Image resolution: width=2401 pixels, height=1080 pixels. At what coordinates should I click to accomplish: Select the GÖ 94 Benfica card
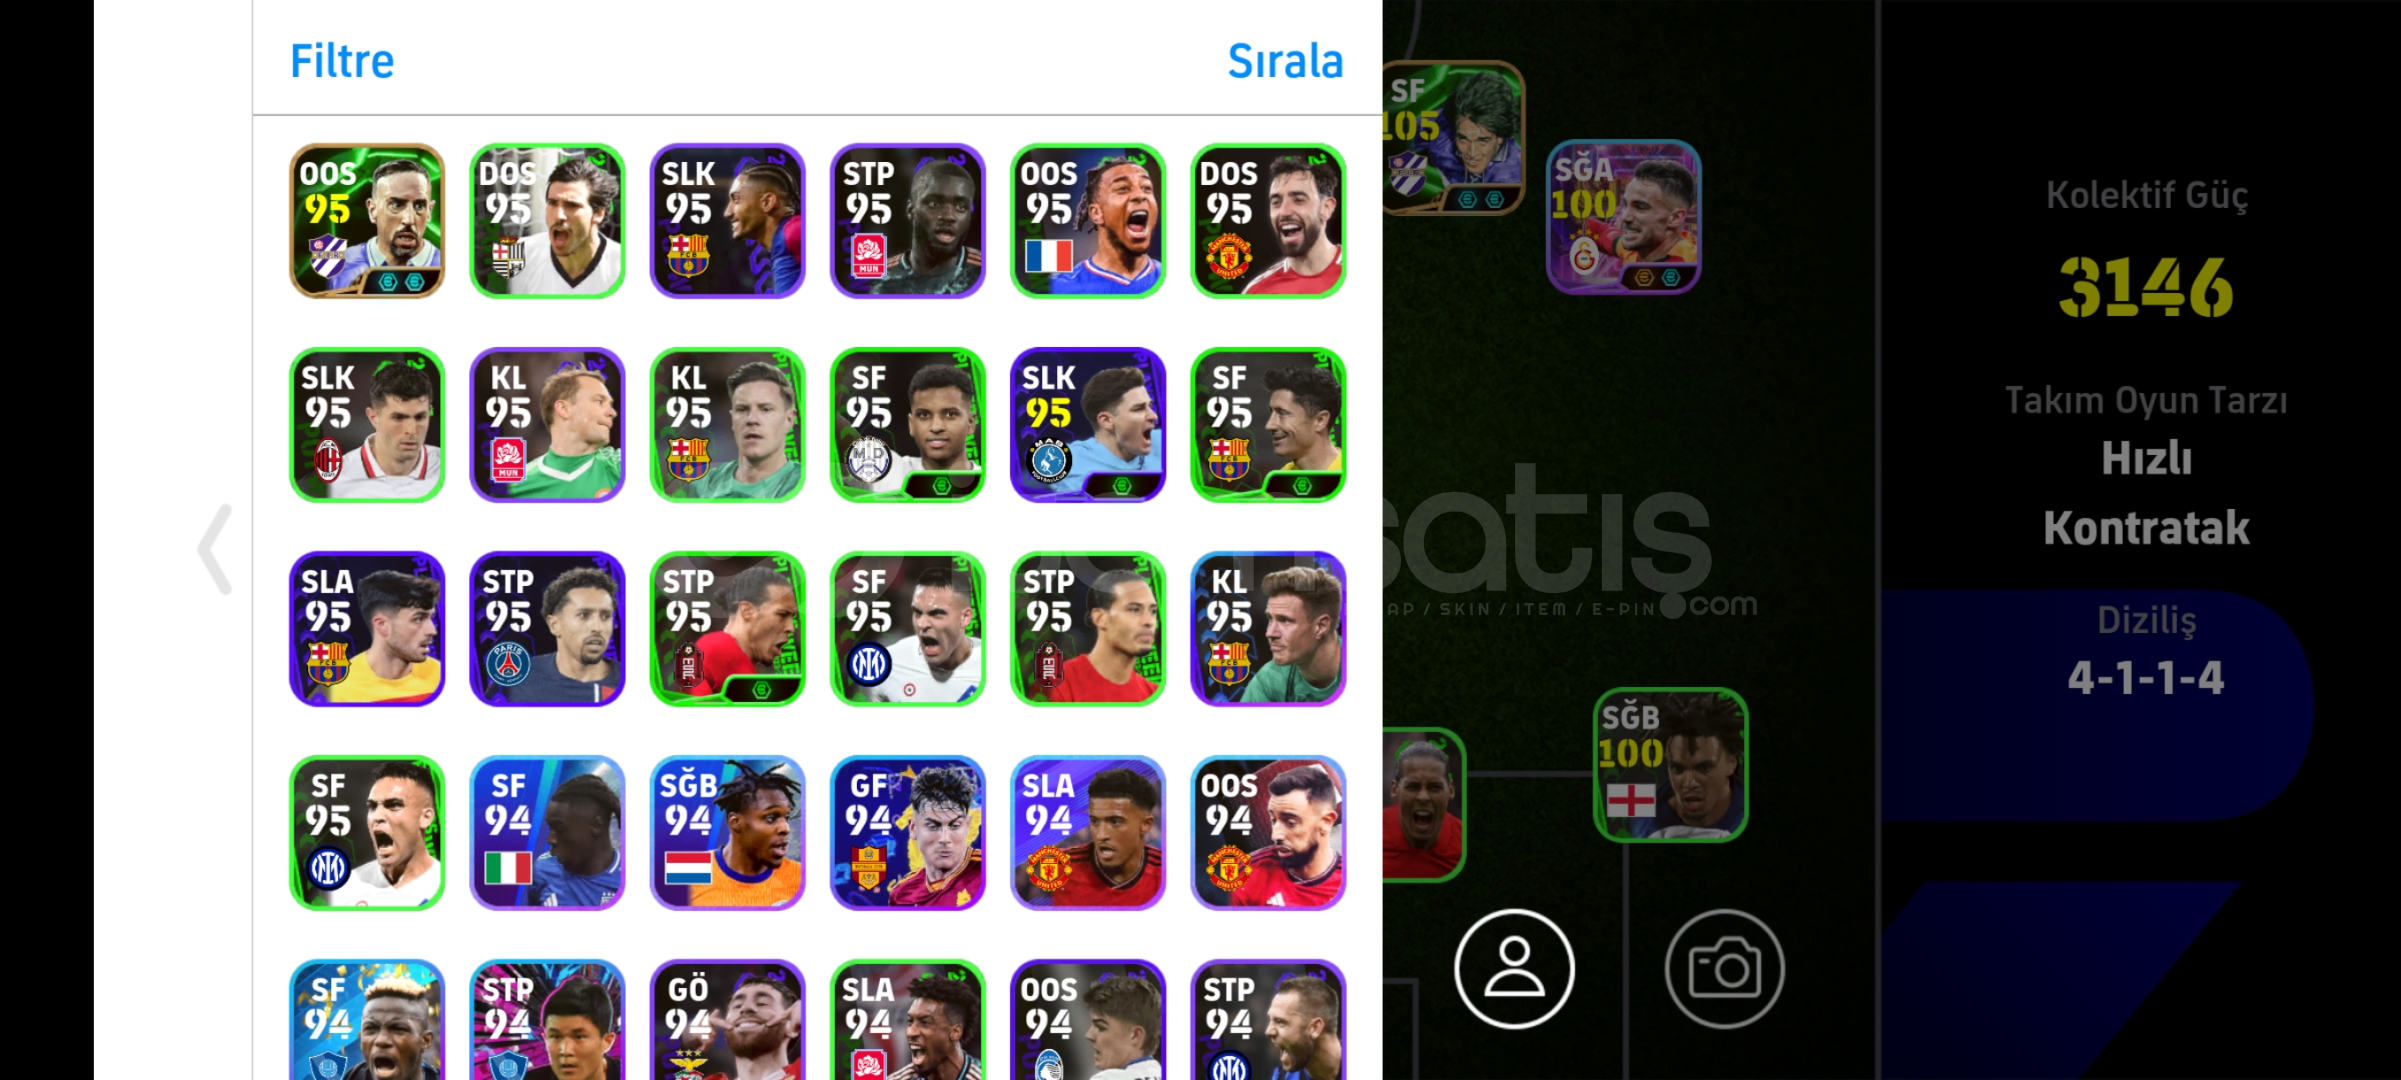[x=727, y=1020]
